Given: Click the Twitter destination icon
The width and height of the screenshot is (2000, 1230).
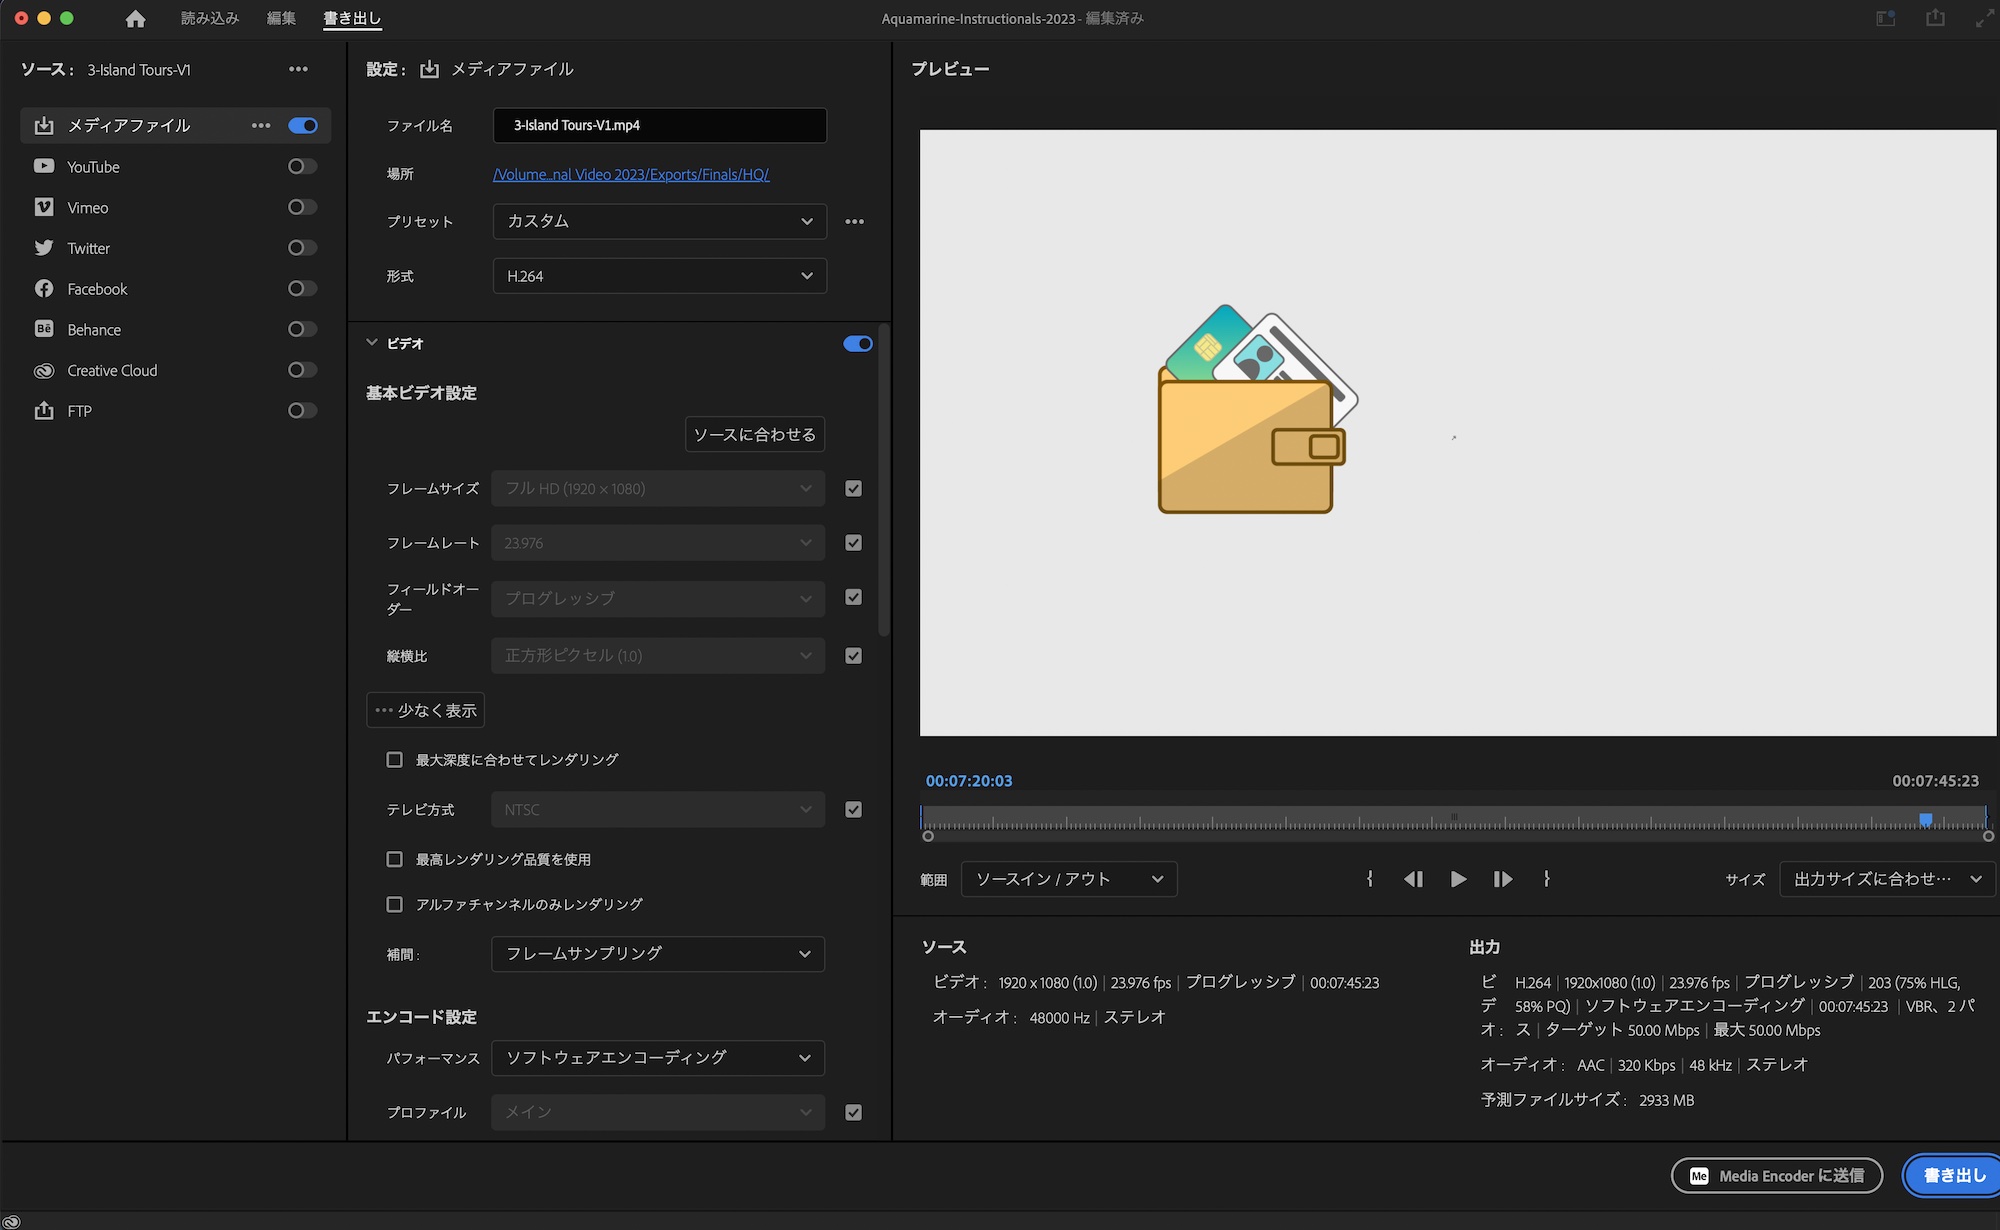Looking at the screenshot, I should point(44,247).
